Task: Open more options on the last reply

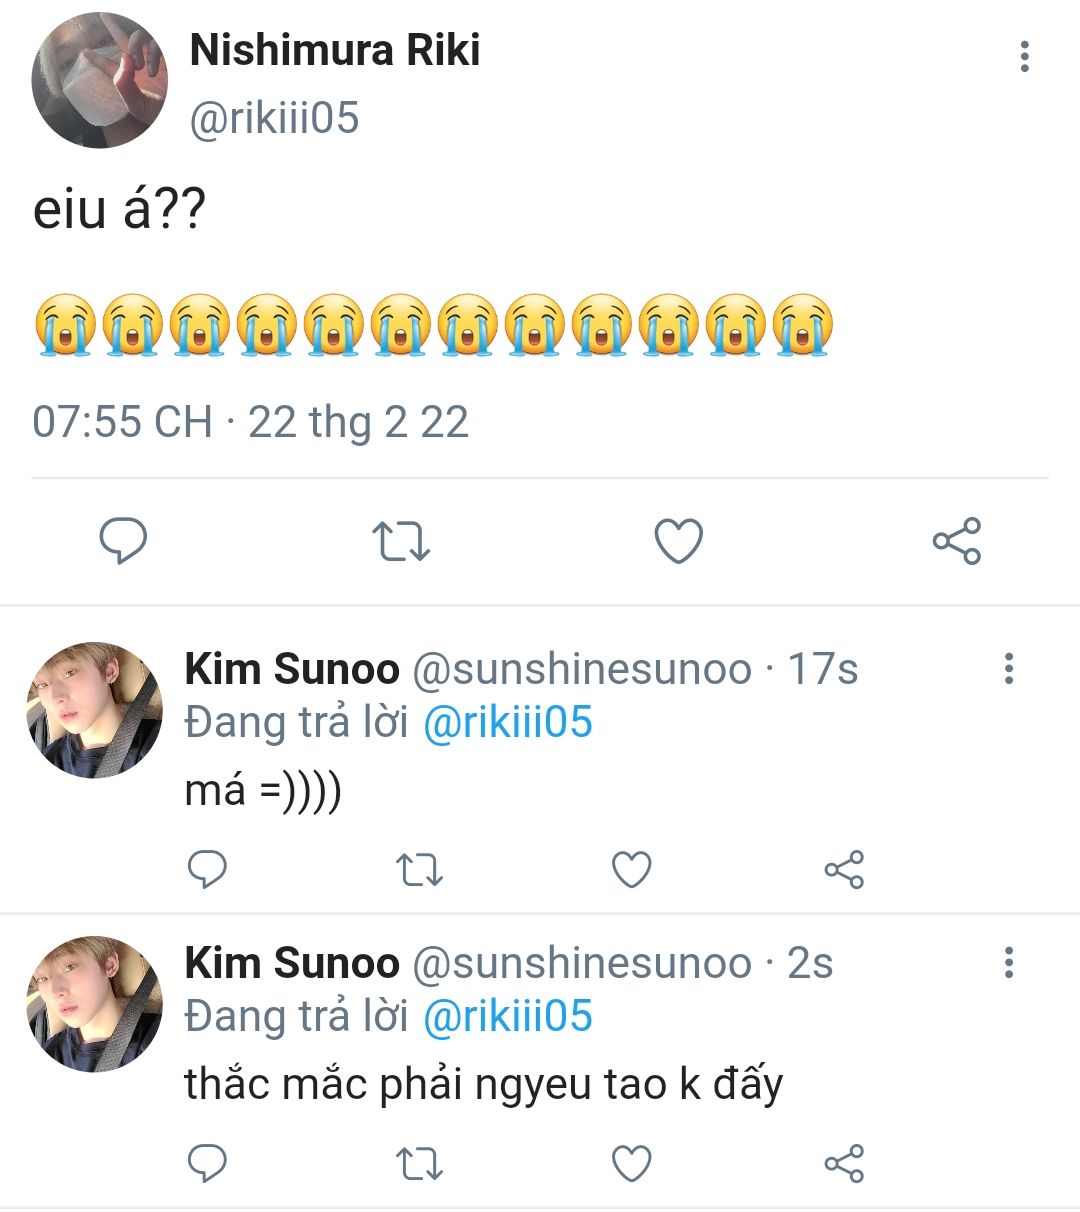Action: click(x=1009, y=962)
